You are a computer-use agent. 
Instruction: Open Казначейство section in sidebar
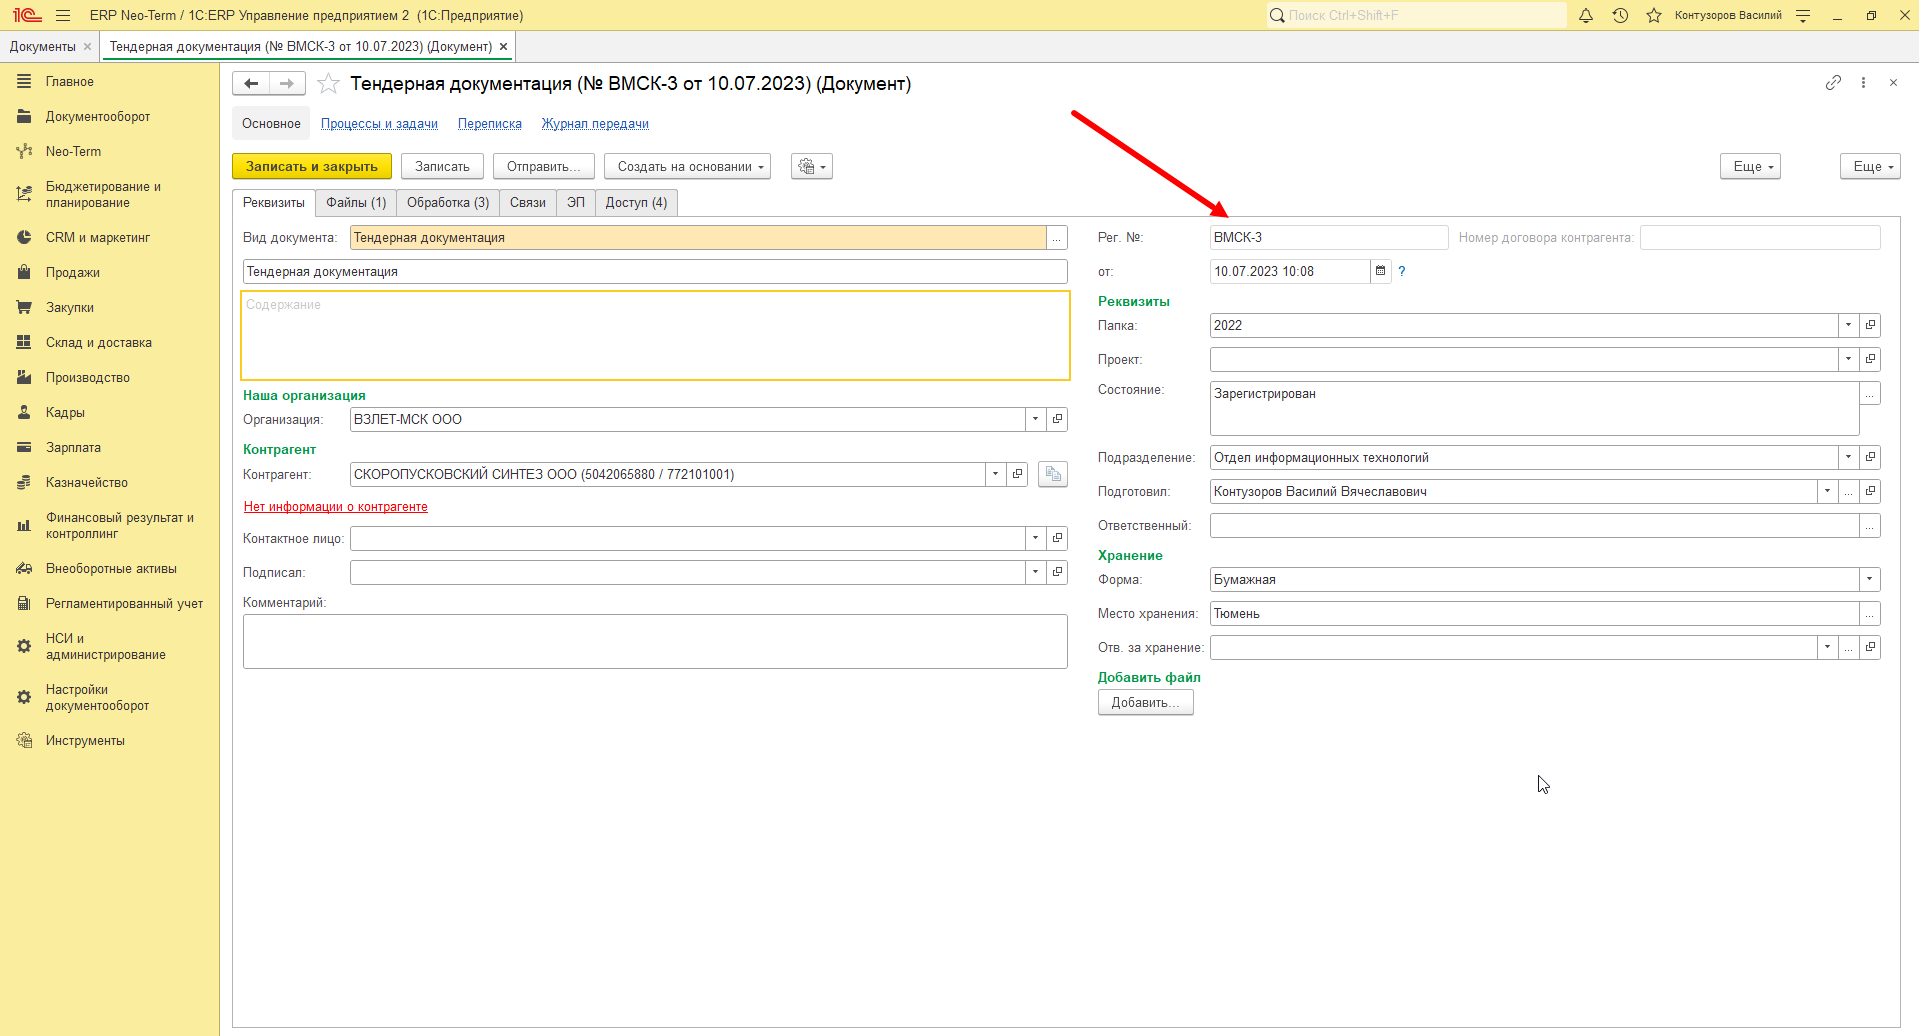(x=109, y=482)
